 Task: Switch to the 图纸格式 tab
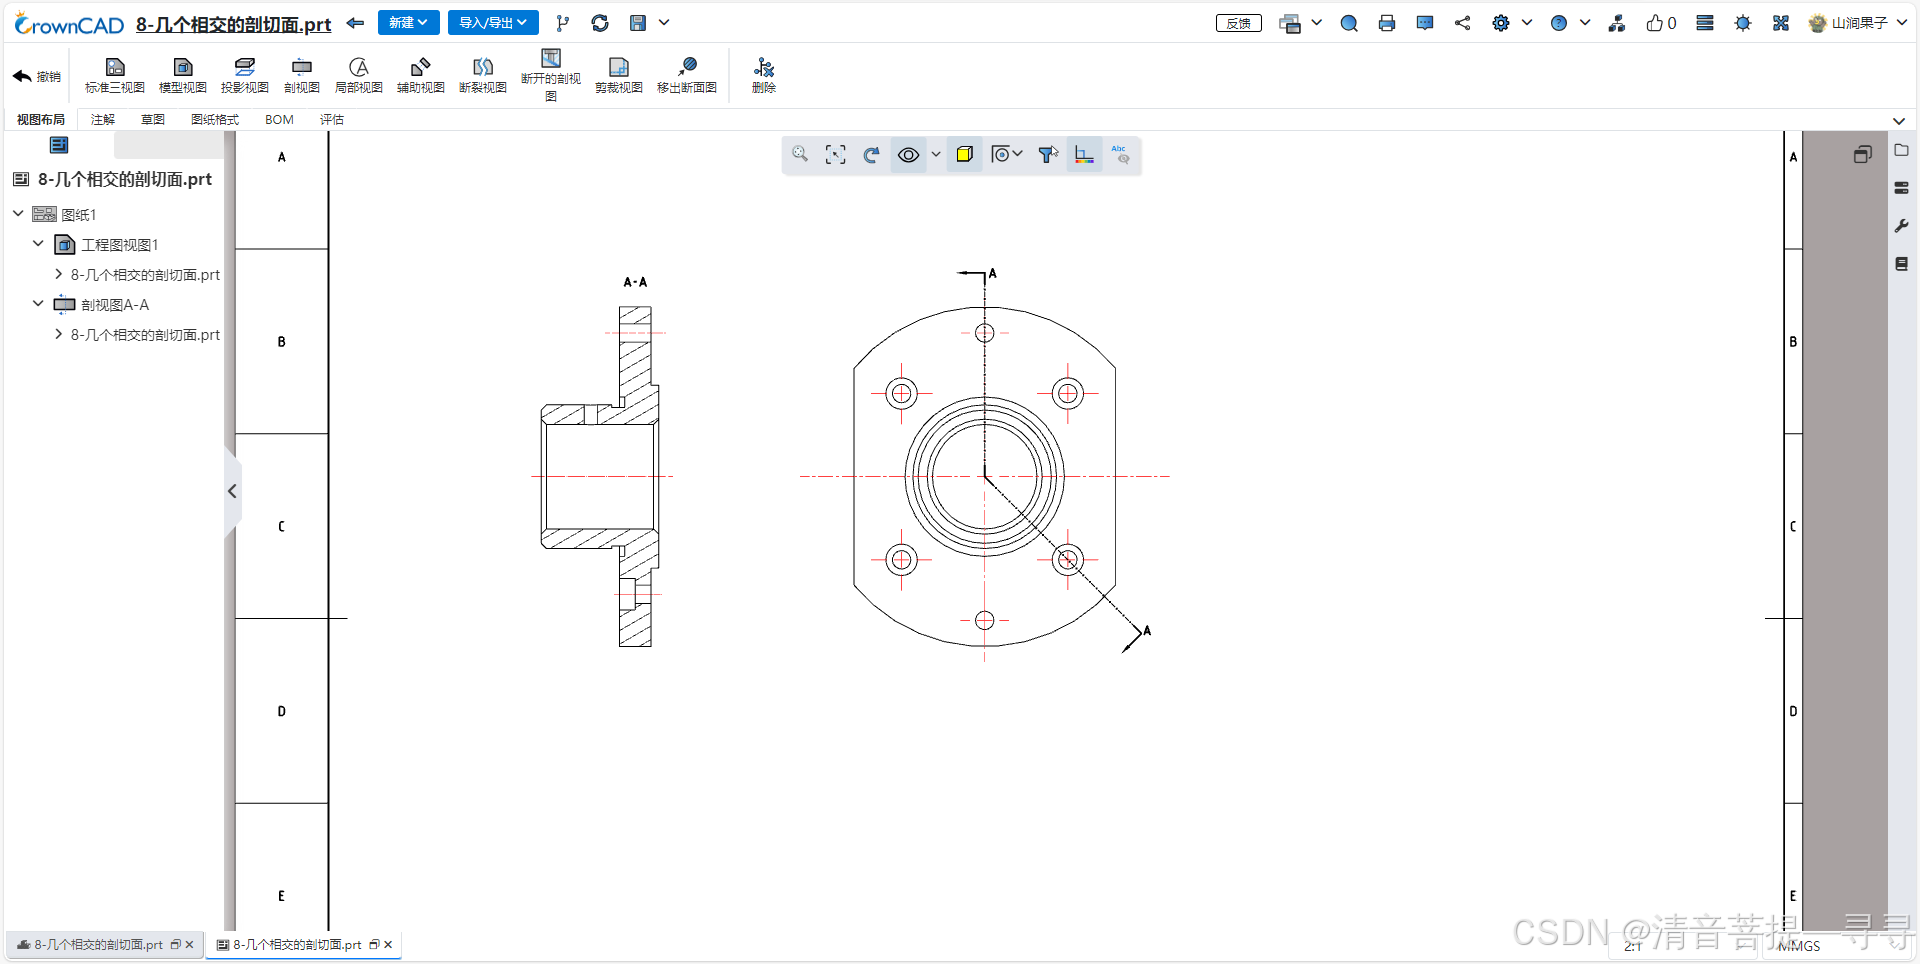[x=215, y=119]
